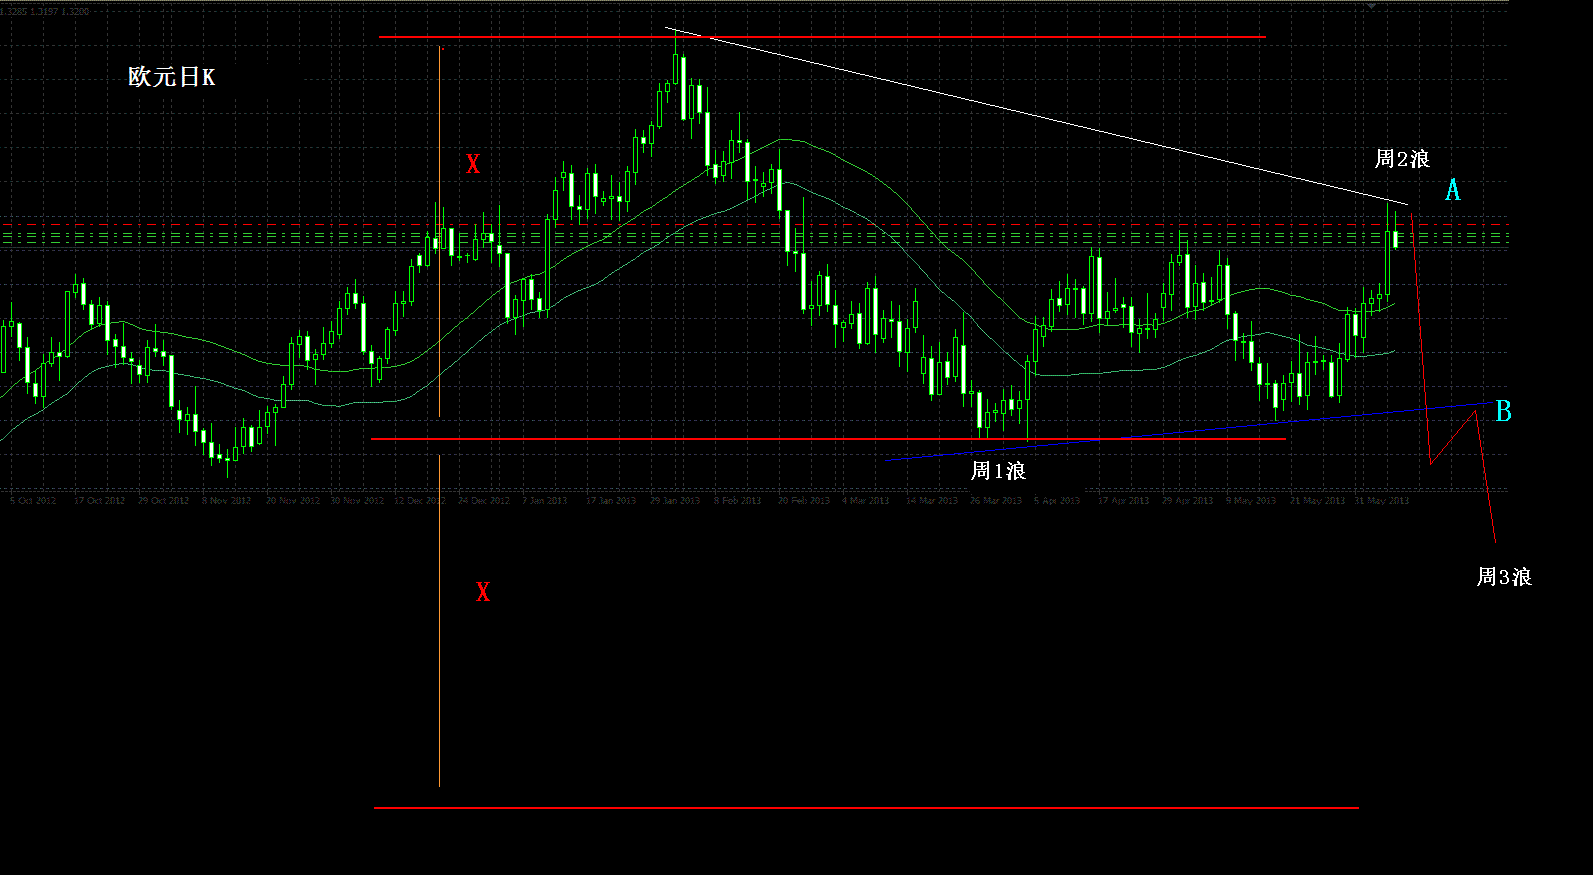Click the 7 Jan 2013 date label
1593x875 pixels.
coord(544,500)
